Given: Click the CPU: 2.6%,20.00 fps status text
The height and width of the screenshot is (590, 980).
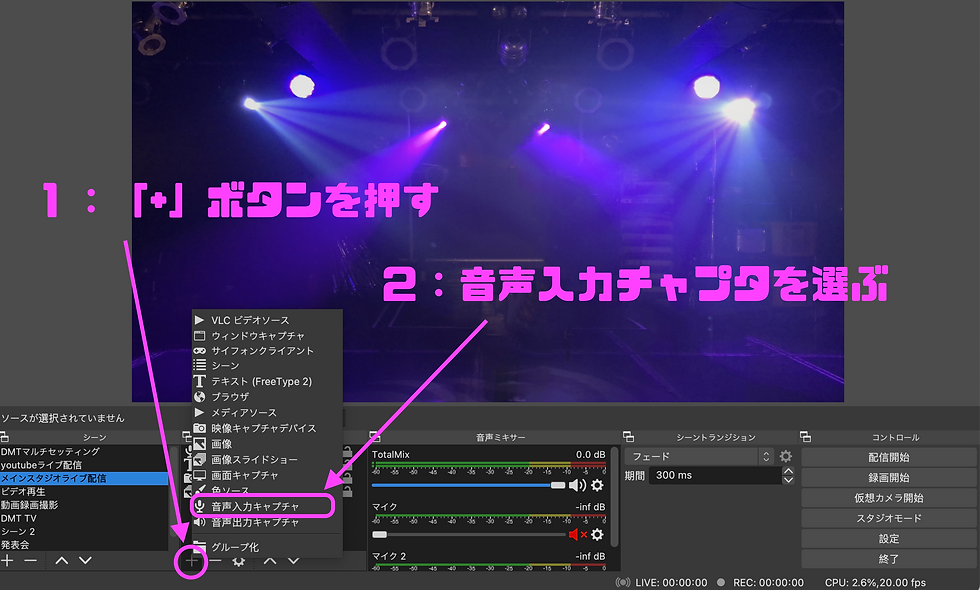Looking at the screenshot, I should click(x=875, y=582).
